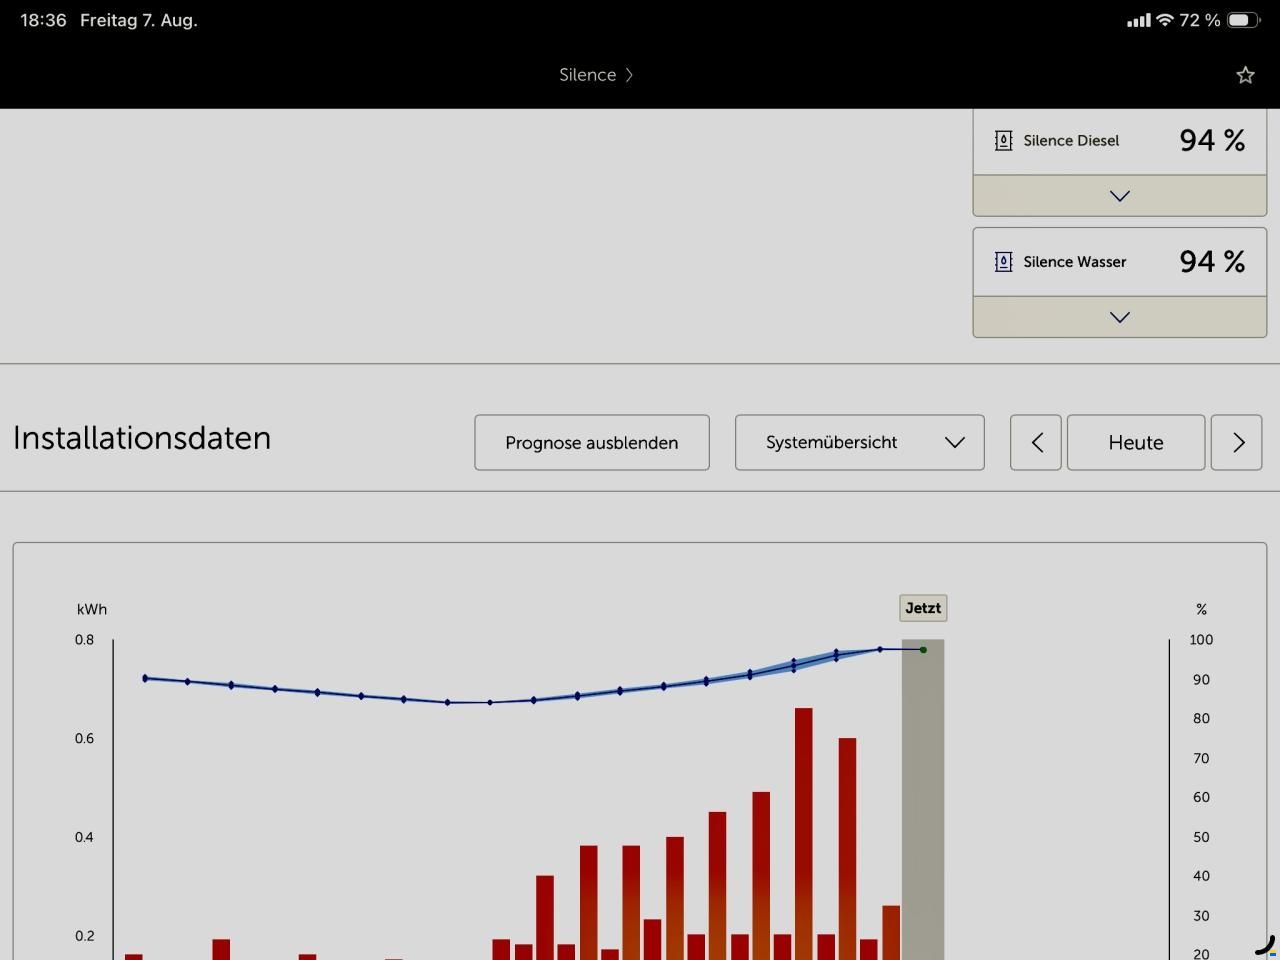This screenshot has width=1280, height=960.
Task: Open the Systemübersicht dropdown
Action: click(860, 442)
